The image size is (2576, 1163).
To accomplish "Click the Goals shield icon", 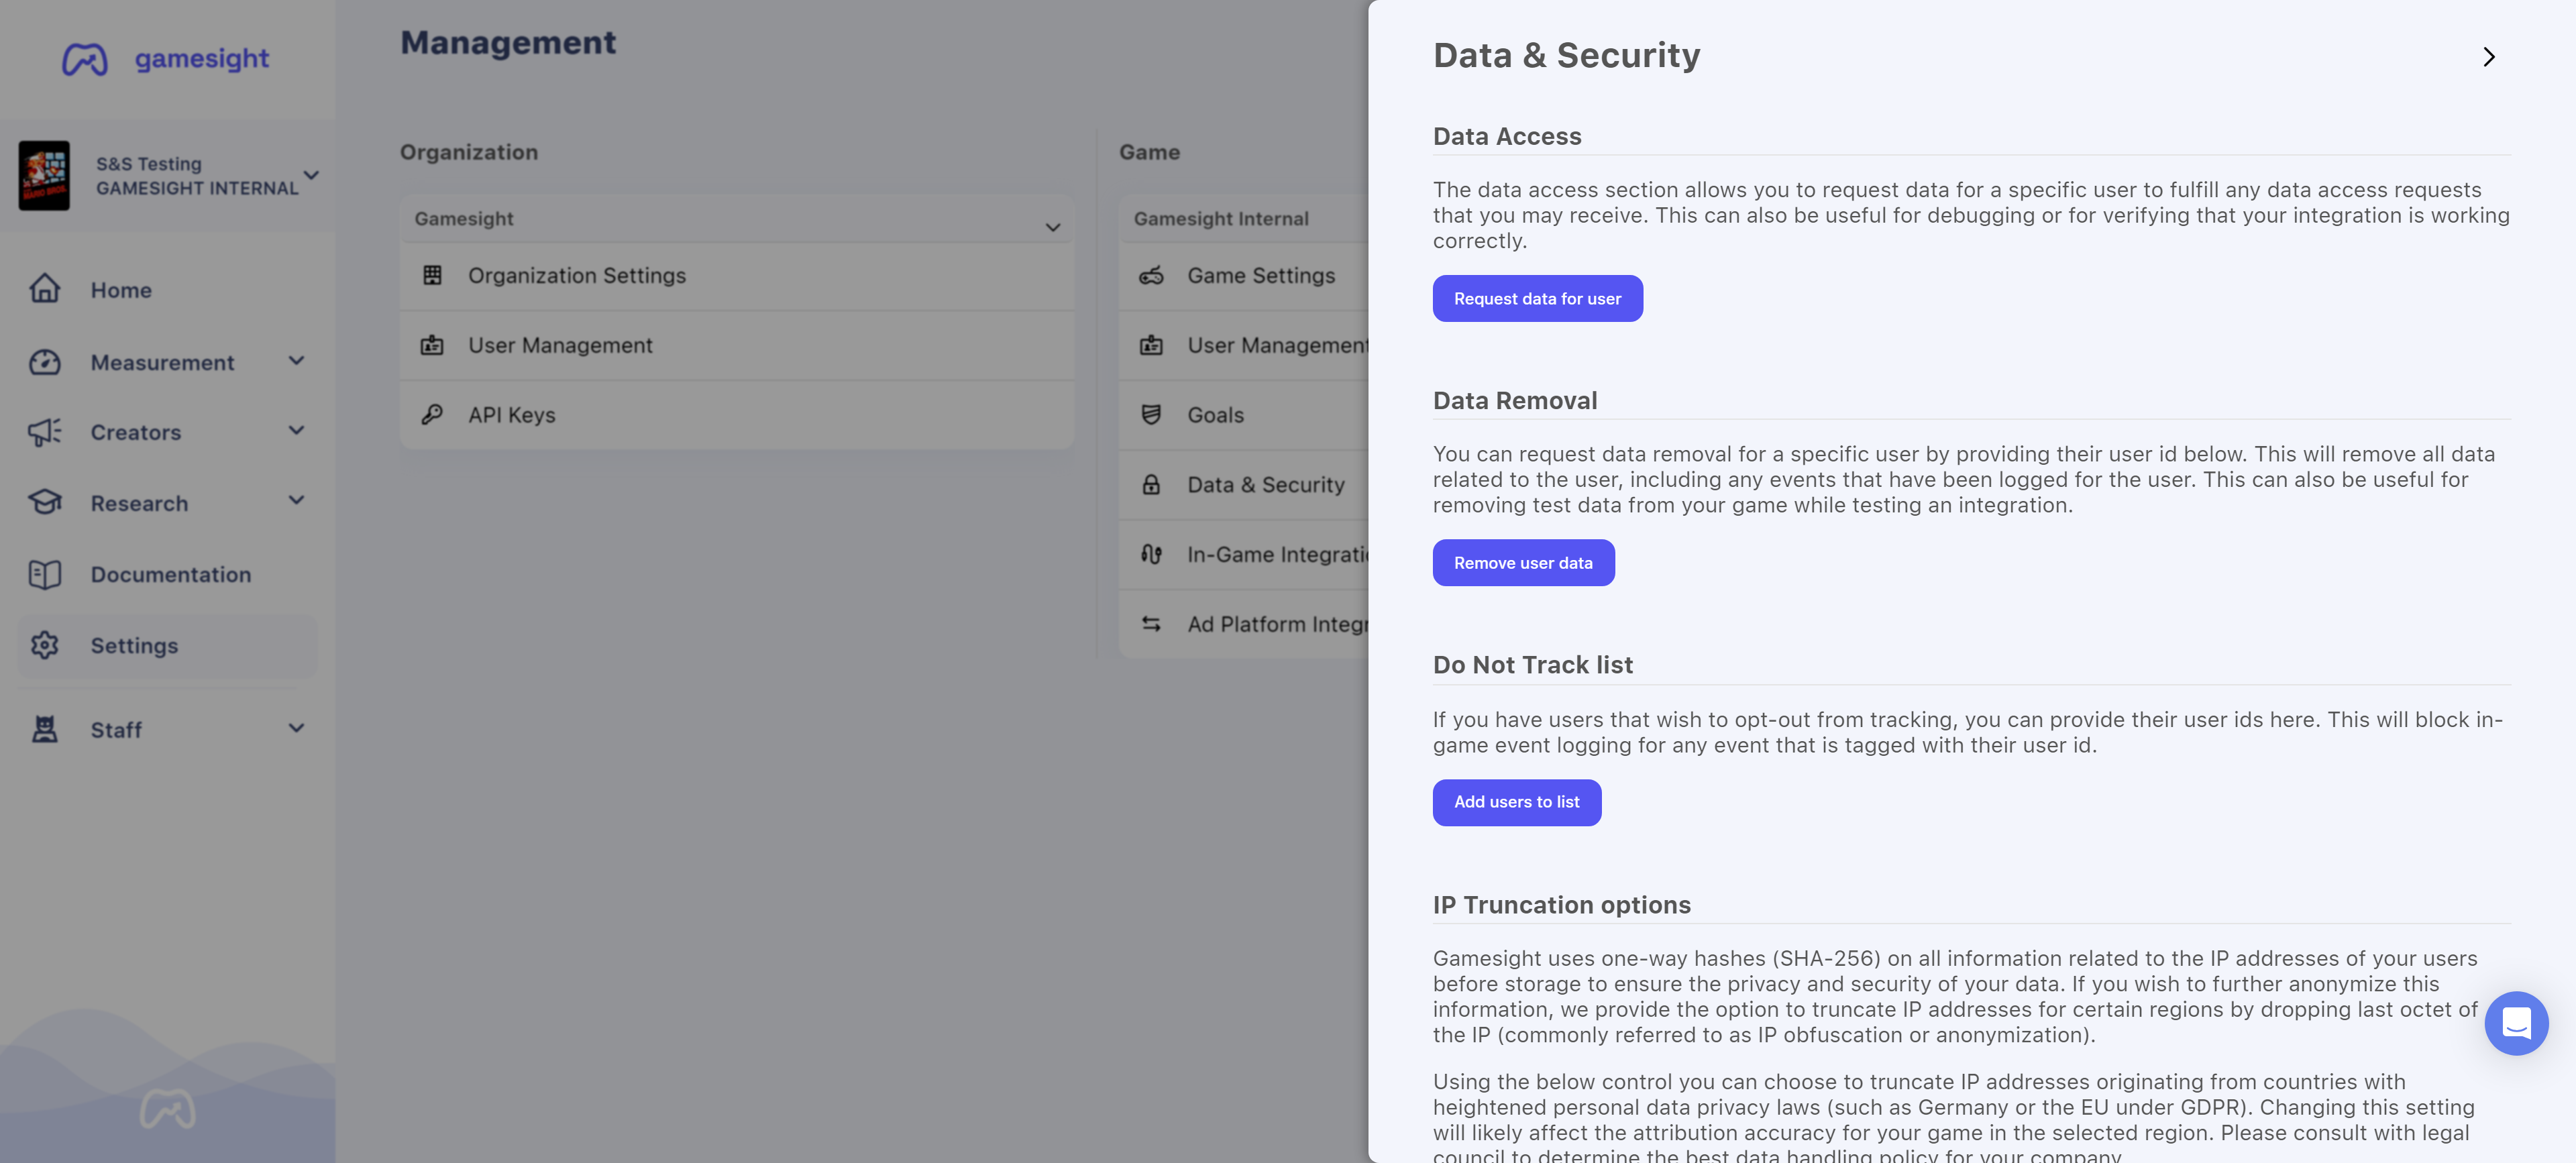I will tap(1151, 414).
